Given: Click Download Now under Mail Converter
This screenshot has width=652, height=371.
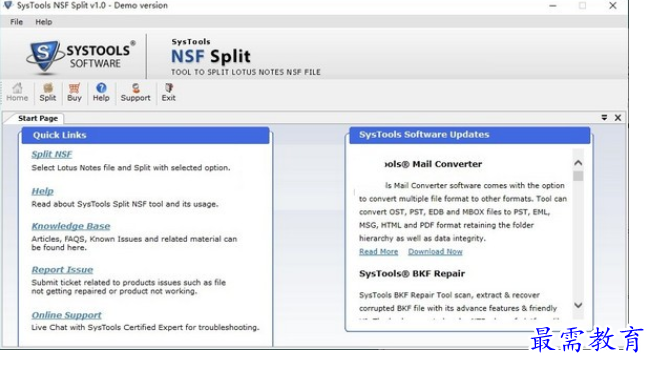Looking at the screenshot, I should pyautogui.click(x=435, y=252).
